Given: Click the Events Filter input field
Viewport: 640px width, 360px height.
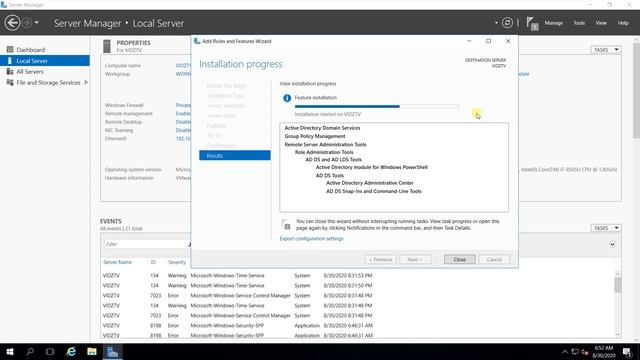Looking at the screenshot, I should (146, 244).
